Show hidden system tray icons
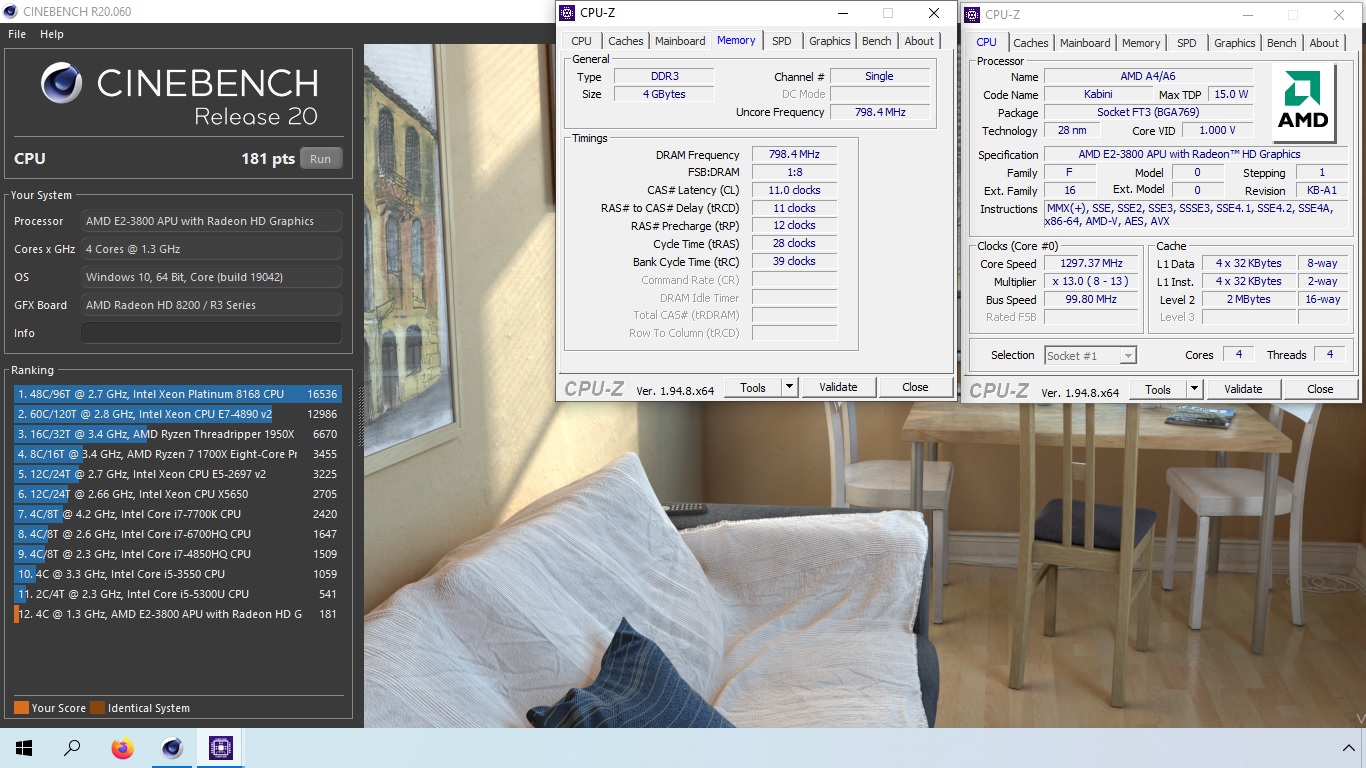Viewport: 1366px width, 768px height. point(1347,748)
